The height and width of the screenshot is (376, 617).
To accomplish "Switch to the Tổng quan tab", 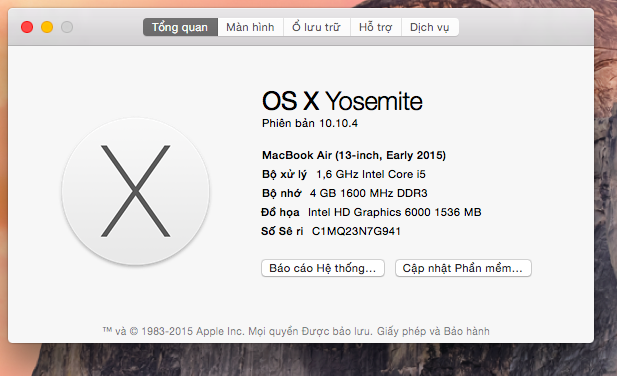I will click(x=180, y=27).
